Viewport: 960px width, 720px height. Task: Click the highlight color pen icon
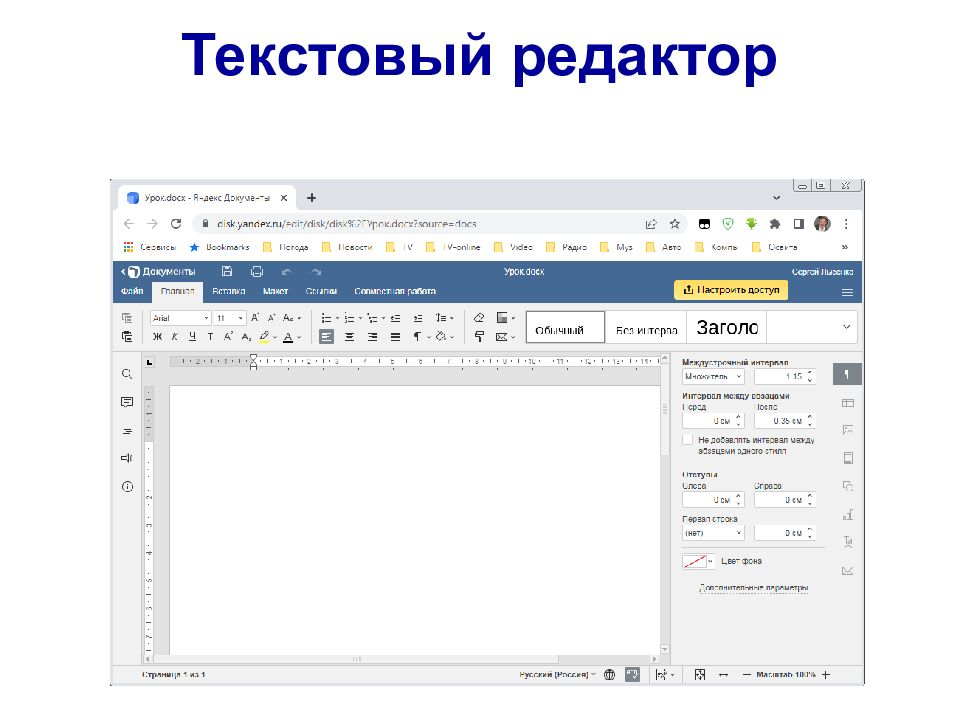click(264, 336)
